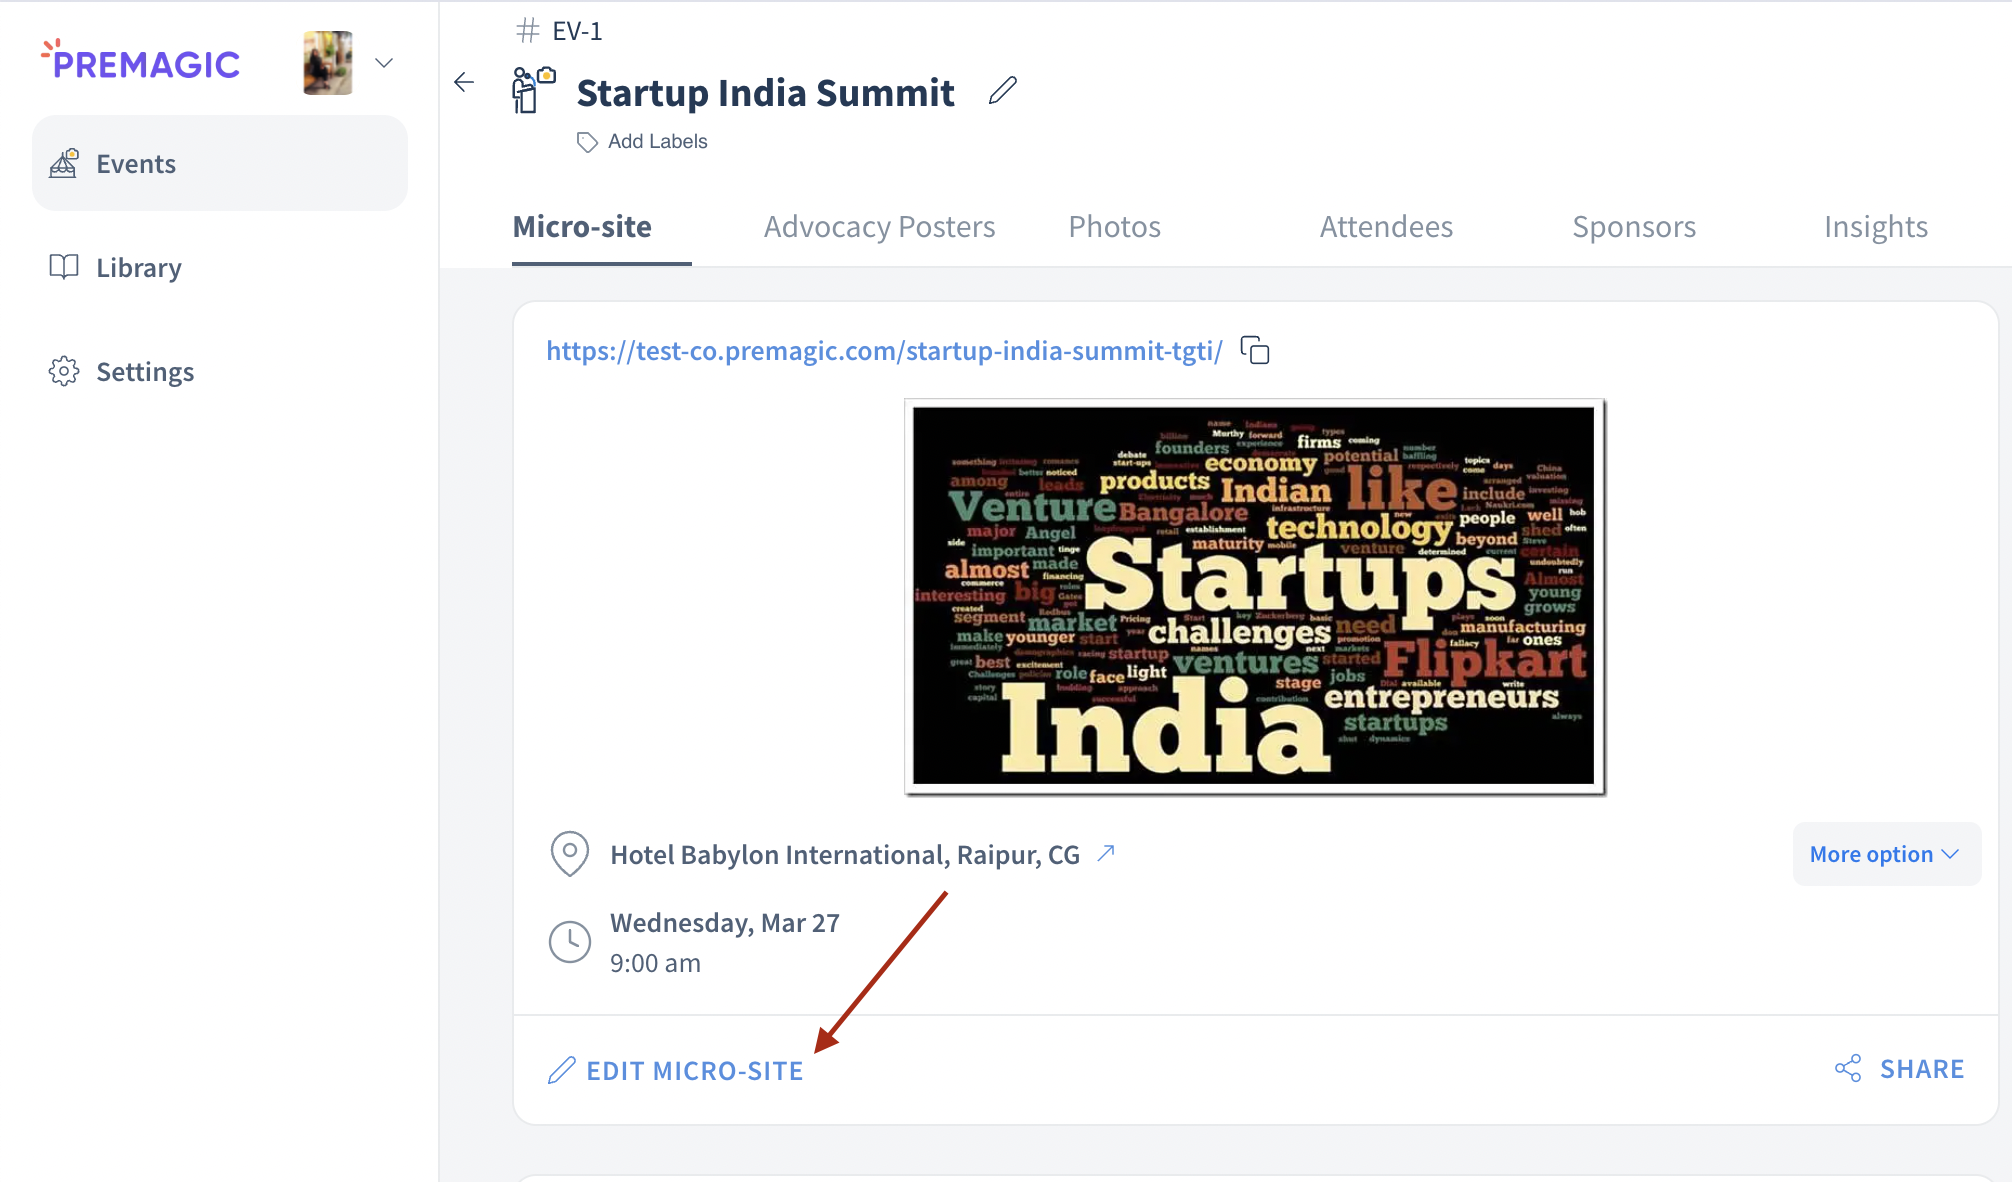Screen dimensions: 2012x1182
Task: Click the back arrow icon
Action: [x=464, y=82]
